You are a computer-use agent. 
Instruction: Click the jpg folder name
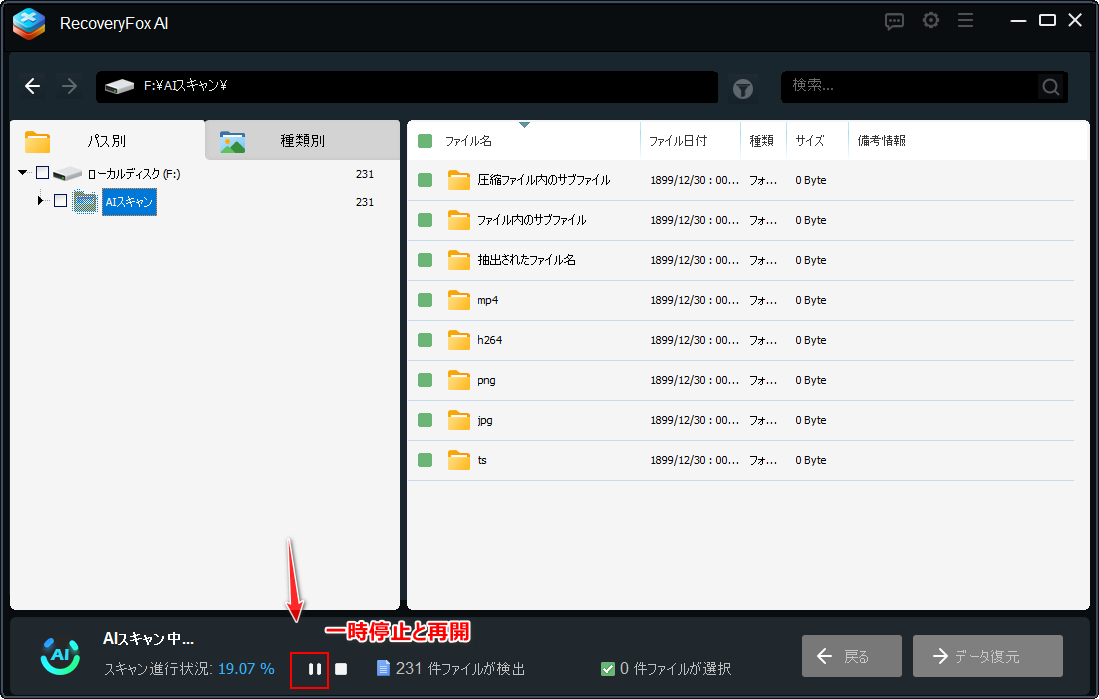point(485,421)
